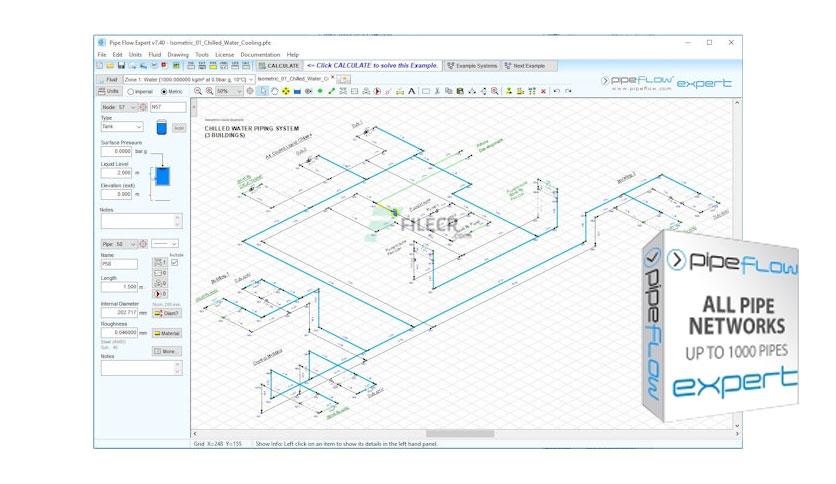Click the zoom-selected-area magnifier icon
Viewport: 836px width, 484px height.
(495, 91)
